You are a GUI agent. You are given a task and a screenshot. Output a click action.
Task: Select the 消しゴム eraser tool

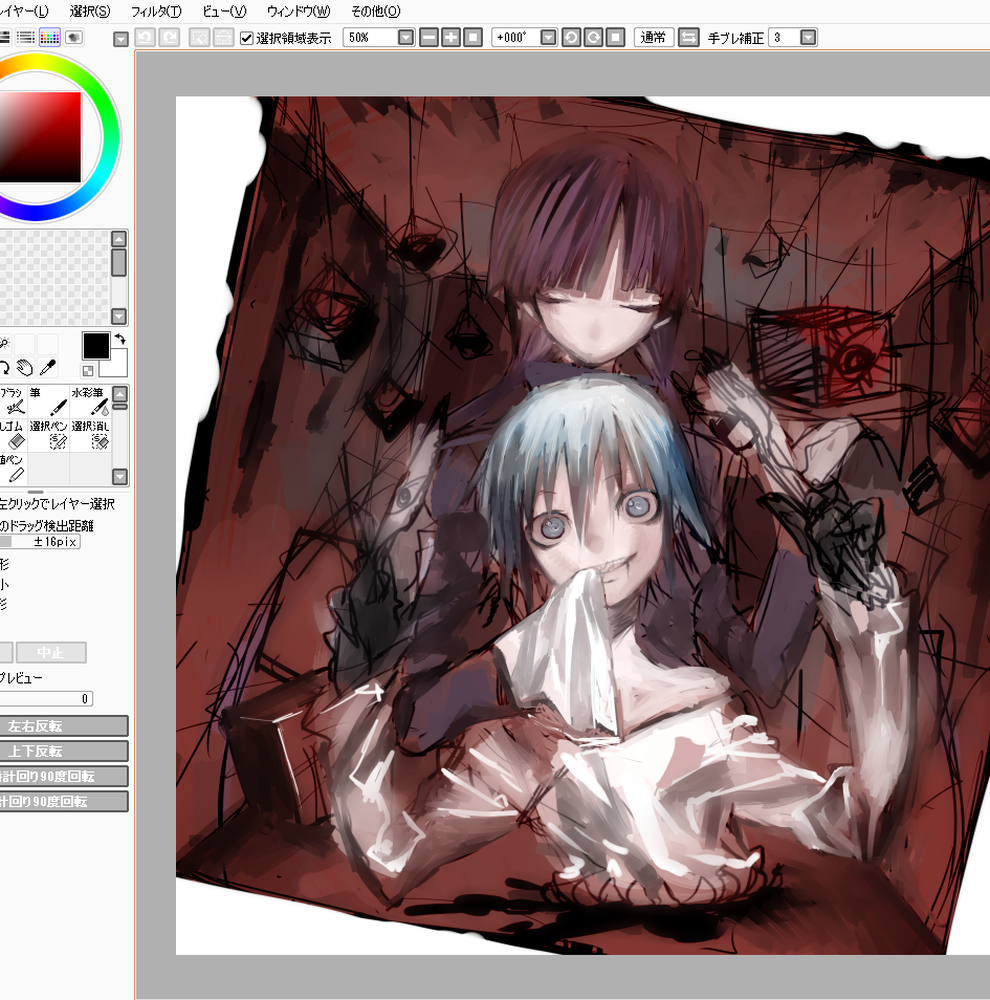point(12,434)
